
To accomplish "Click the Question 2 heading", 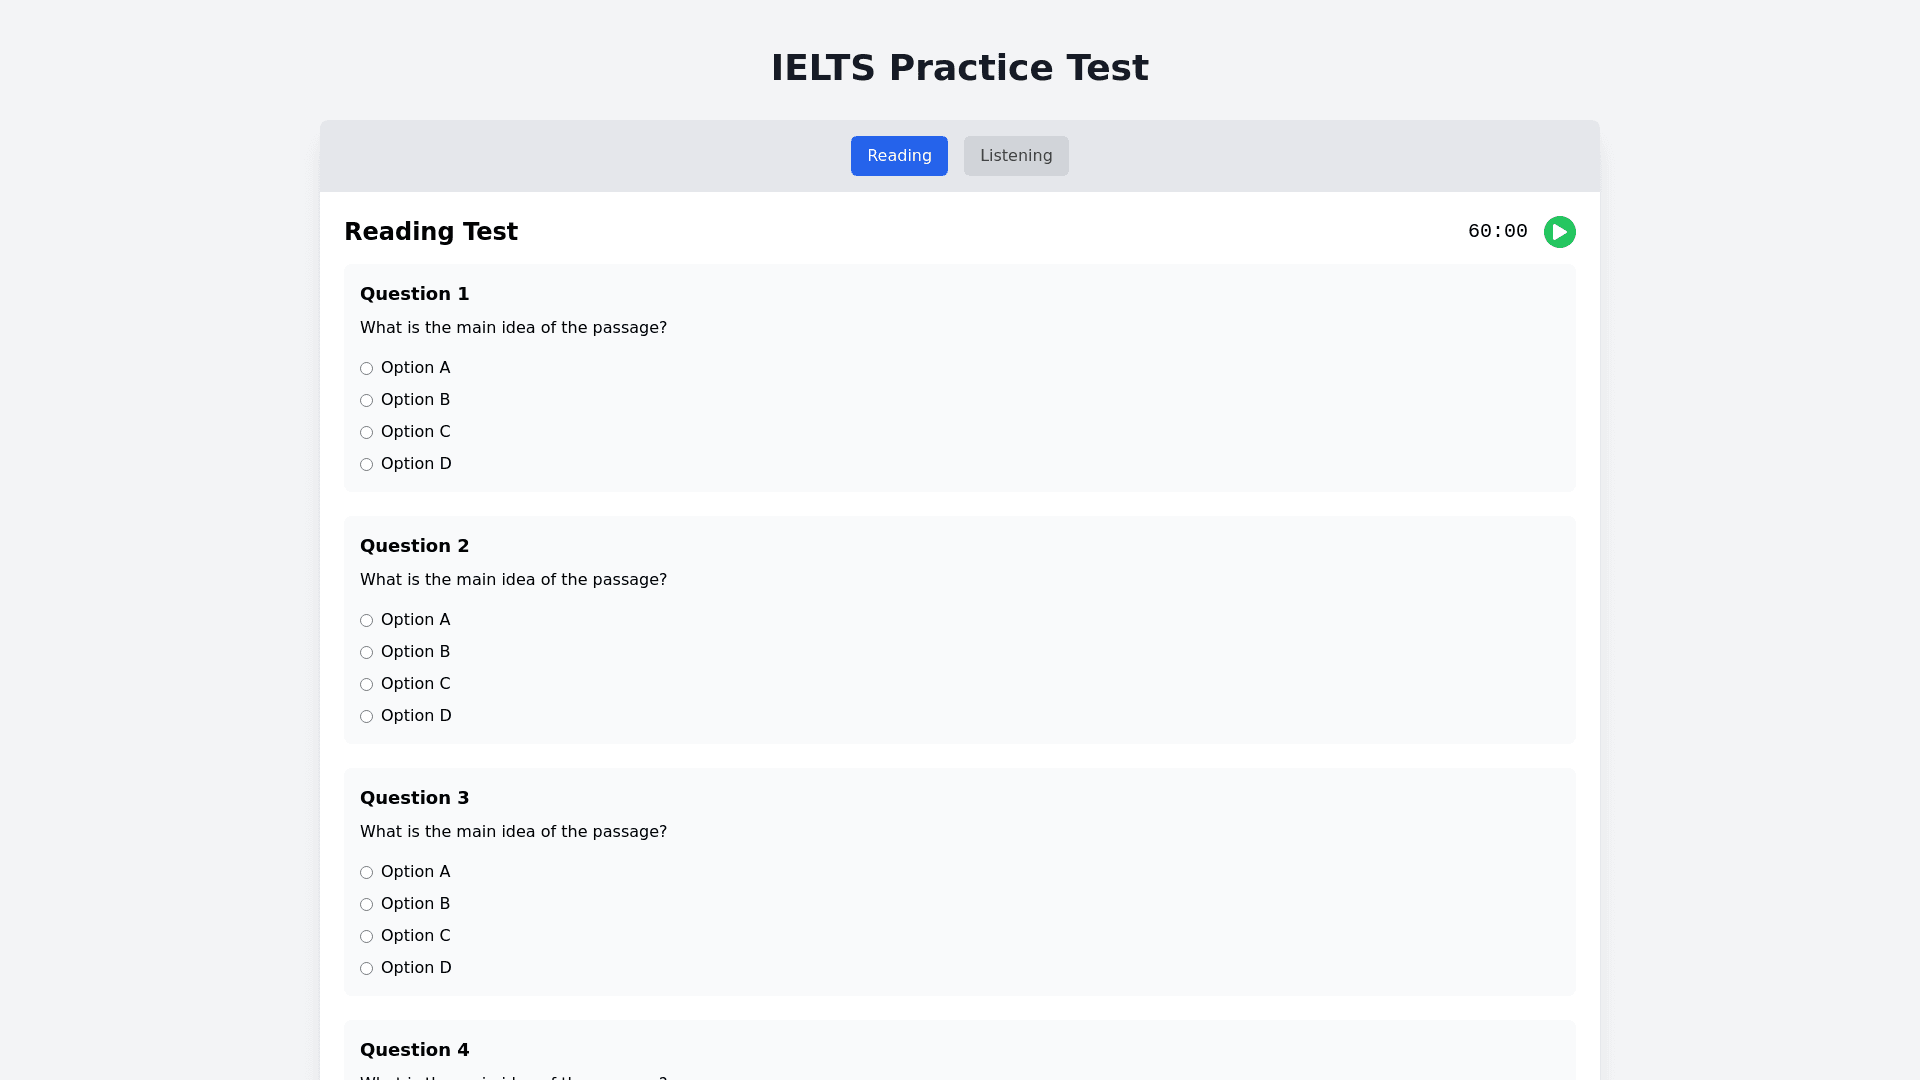I will click(x=414, y=546).
